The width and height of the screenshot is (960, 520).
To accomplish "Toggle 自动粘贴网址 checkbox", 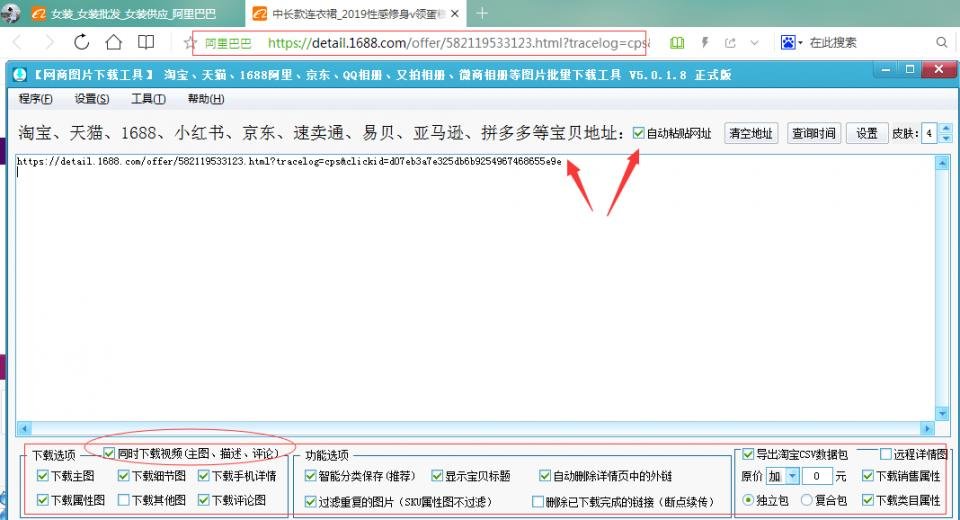I will [639, 133].
